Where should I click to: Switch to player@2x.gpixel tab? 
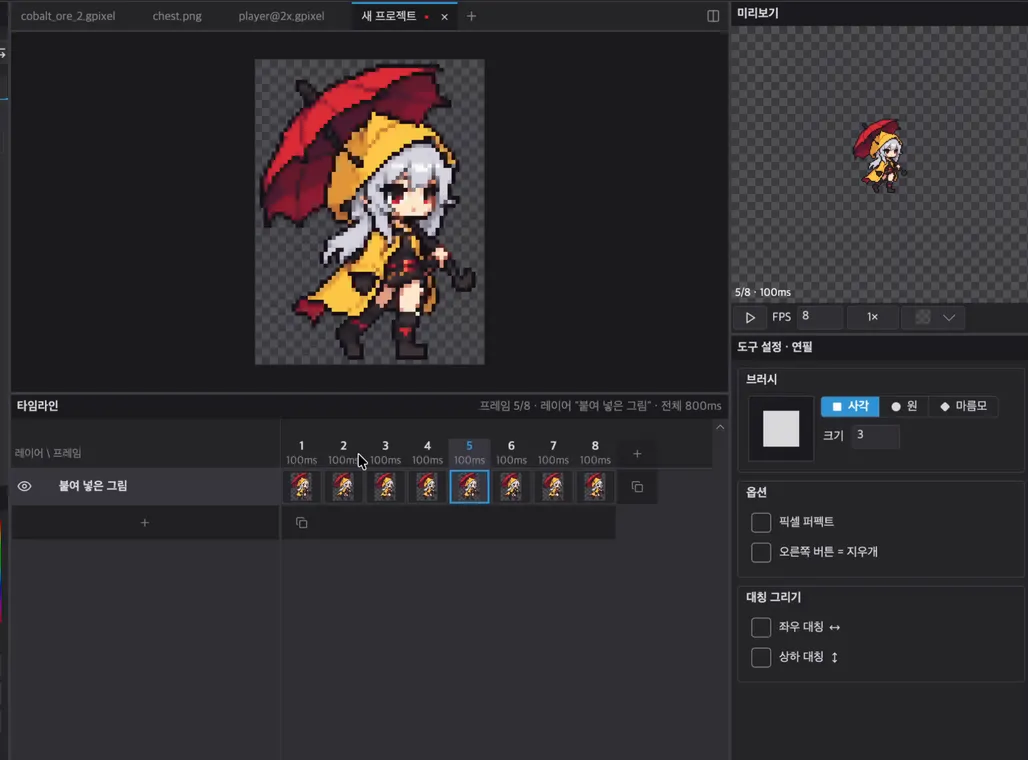pyautogui.click(x=281, y=16)
